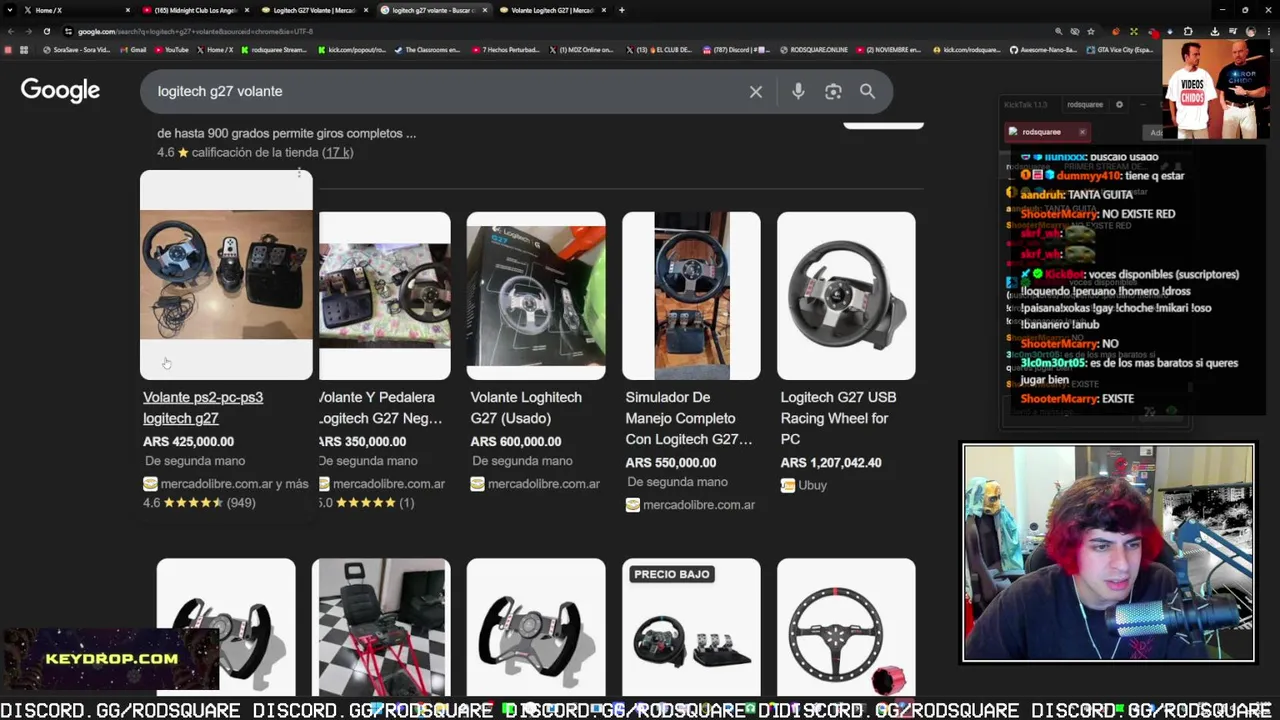The image size is (1280, 720).
Task: Submit search with magnifying glass icon
Action: point(867,92)
